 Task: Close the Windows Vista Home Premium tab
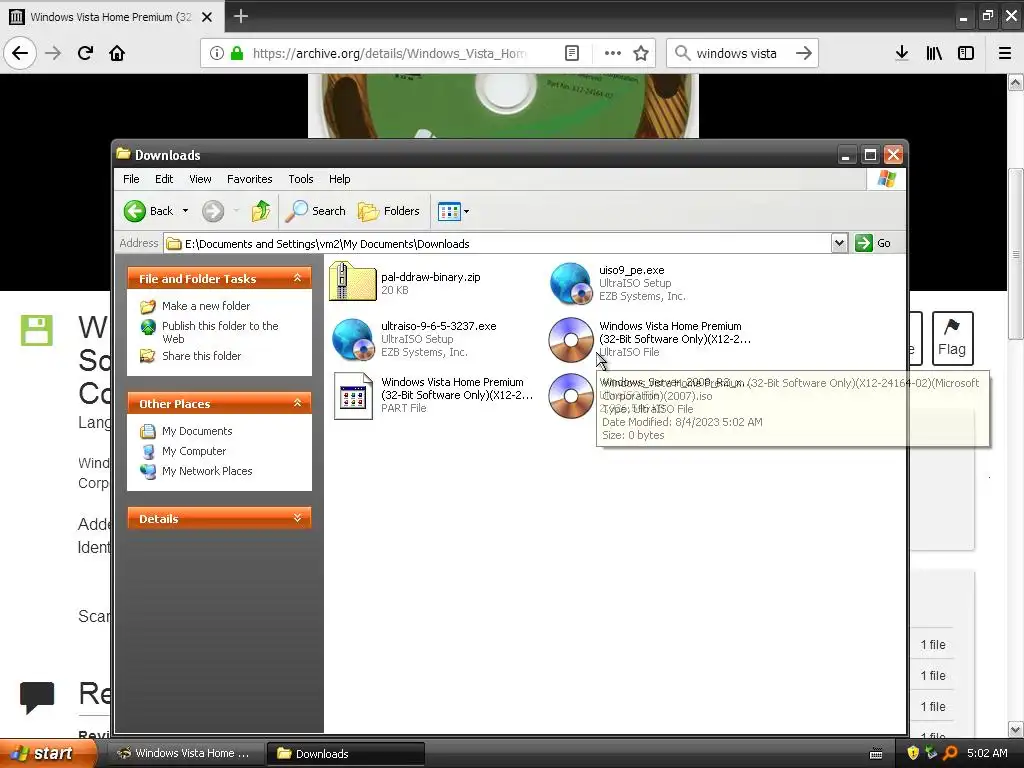206,17
